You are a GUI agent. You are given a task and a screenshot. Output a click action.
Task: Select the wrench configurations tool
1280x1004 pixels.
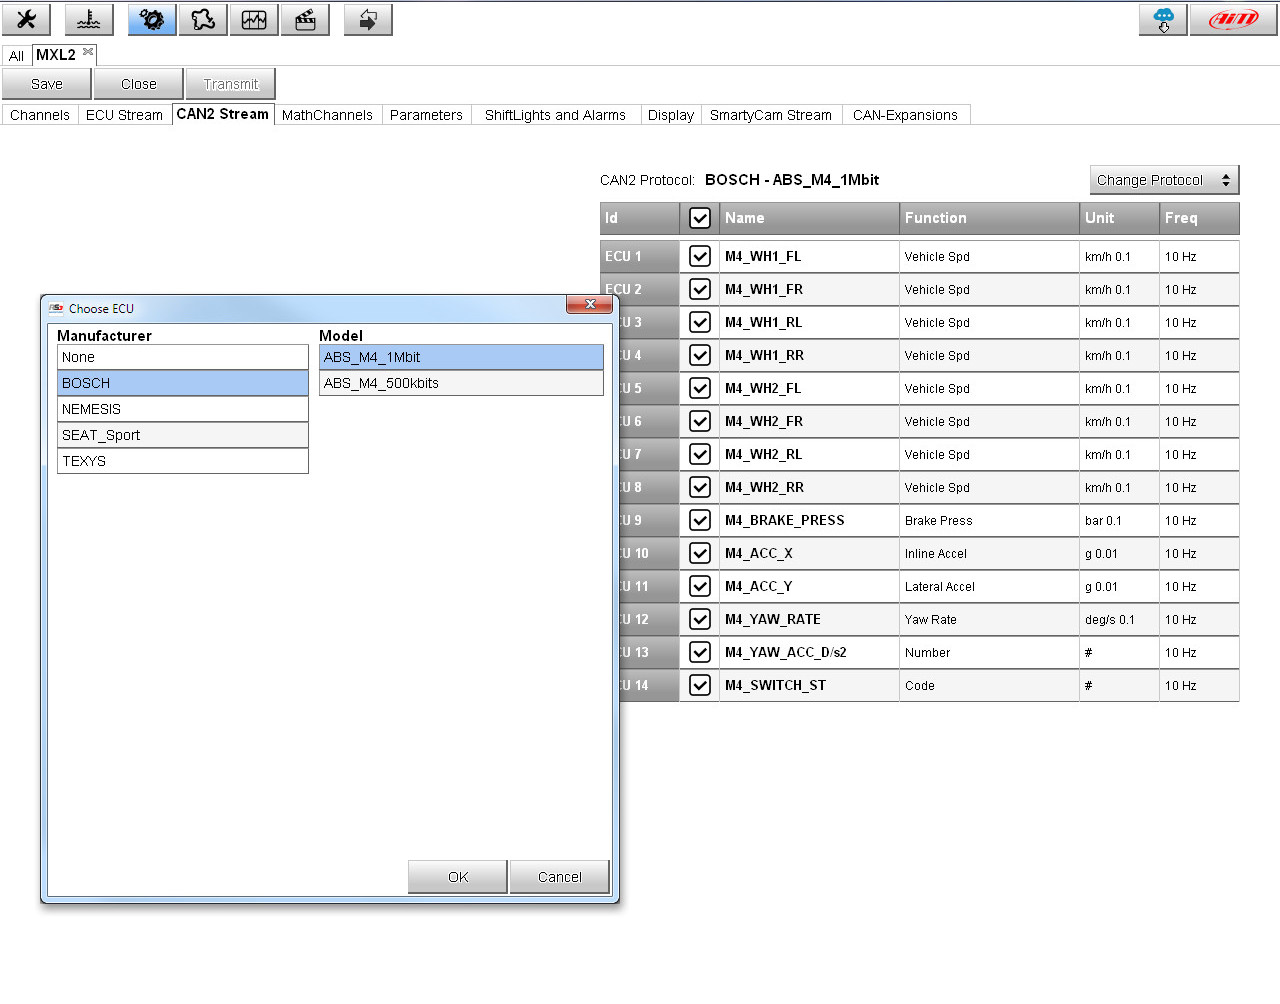point(26,19)
